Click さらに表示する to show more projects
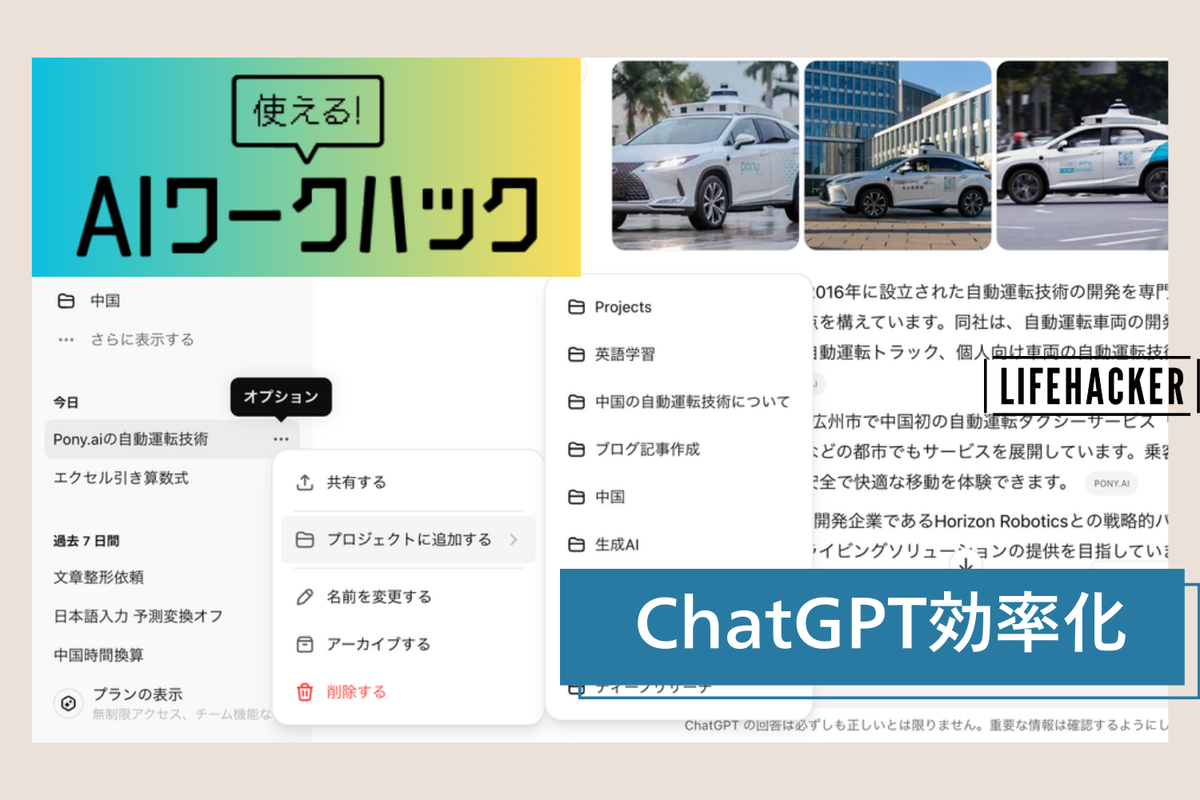Screen dimensions: 1200x800 pos(142,340)
